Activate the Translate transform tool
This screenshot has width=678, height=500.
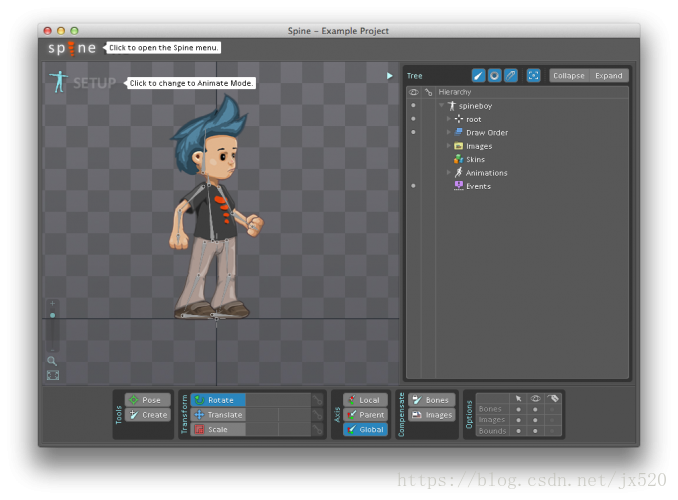pos(218,415)
